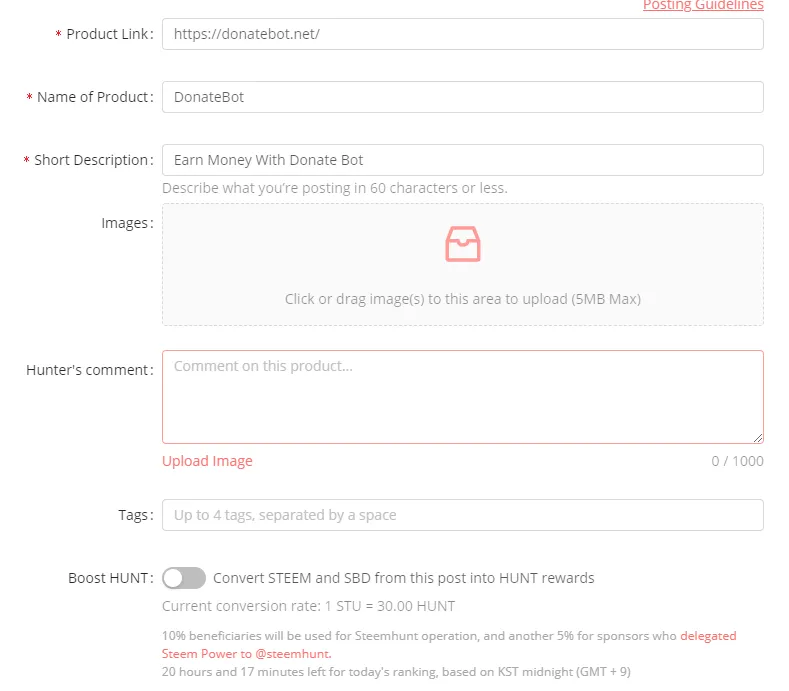Click the inbox upload icon in Images area

(x=462, y=244)
